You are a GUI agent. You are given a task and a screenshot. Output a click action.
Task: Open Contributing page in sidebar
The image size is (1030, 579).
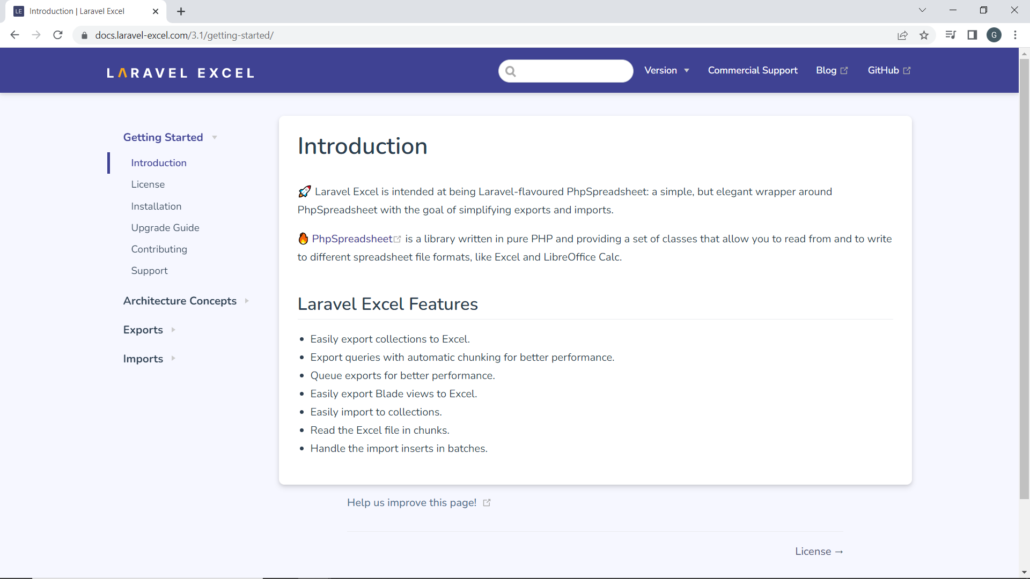click(x=159, y=249)
